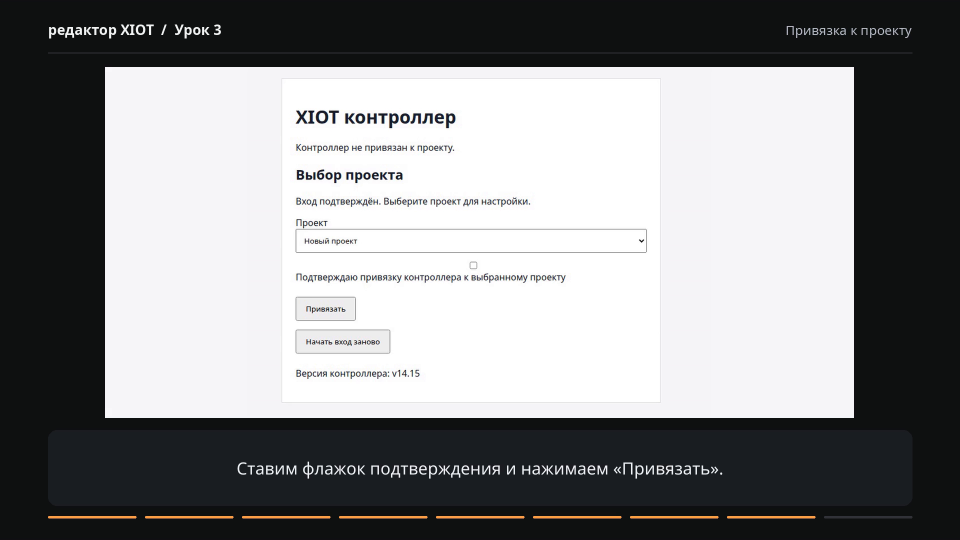Click the Проект field label
960x540 pixels.
tap(311, 223)
